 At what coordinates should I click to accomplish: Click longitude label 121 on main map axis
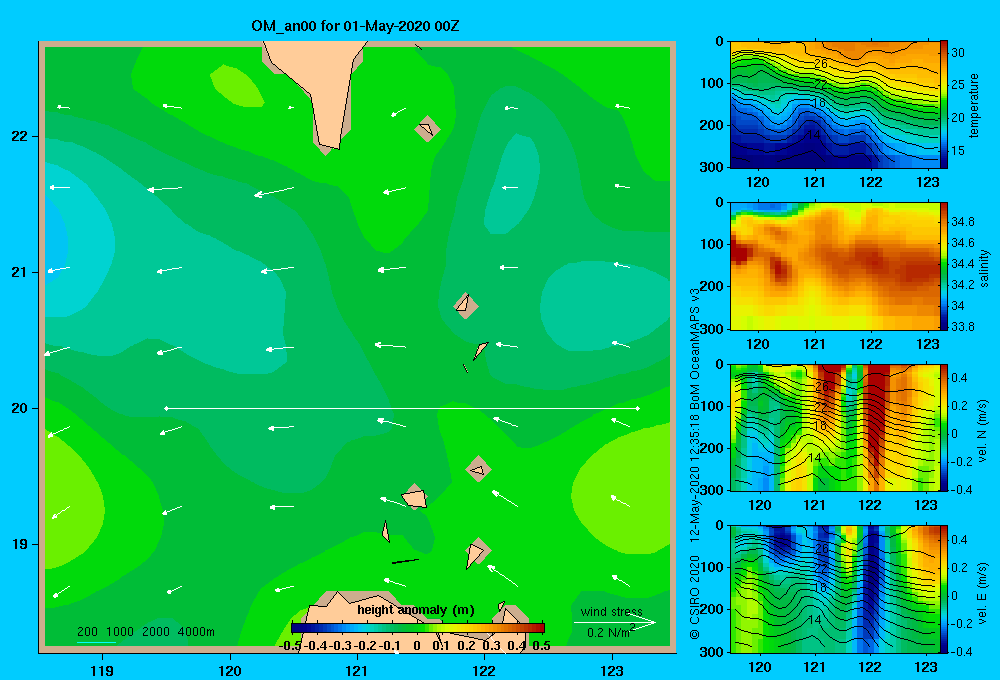tap(357, 670)
